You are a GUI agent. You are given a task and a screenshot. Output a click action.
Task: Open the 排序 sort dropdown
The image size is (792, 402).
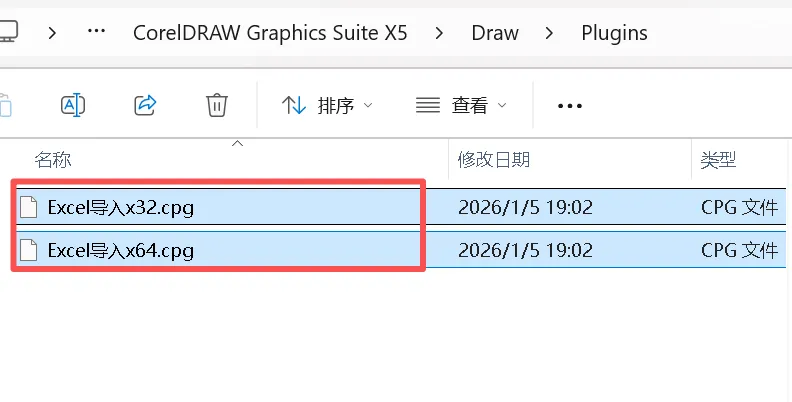click(x=327, y=105)
